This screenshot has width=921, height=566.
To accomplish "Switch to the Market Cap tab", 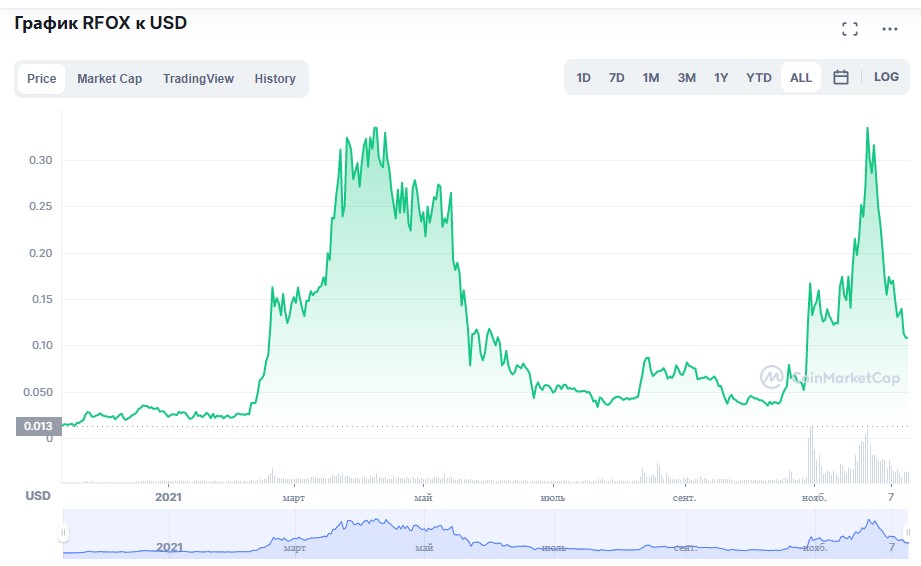I will 109,79.
